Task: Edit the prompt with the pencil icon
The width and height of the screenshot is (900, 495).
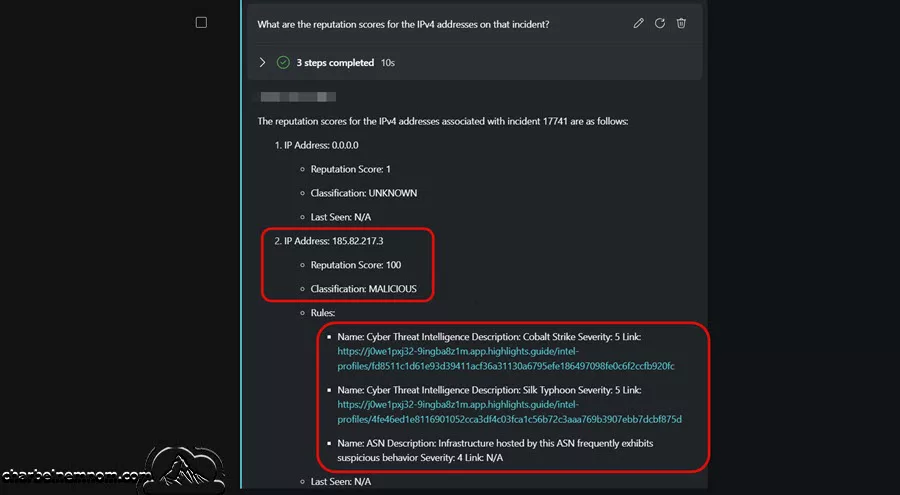Action: 638,24
